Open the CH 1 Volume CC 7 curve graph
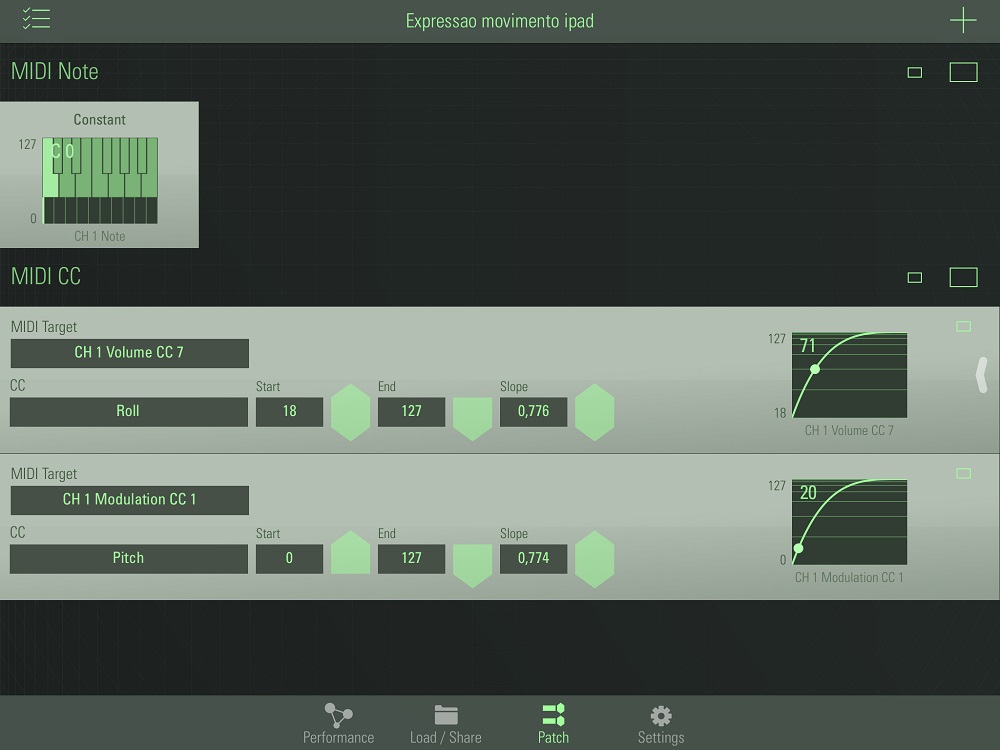This screenshot has height=750, width=1000. [x=849, y=375]
